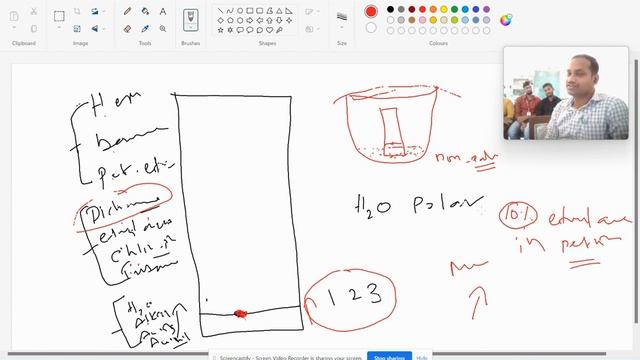Viewport: 640px width, 360px height.
Task: Select the Text tool
Action: tap(163, 11)
